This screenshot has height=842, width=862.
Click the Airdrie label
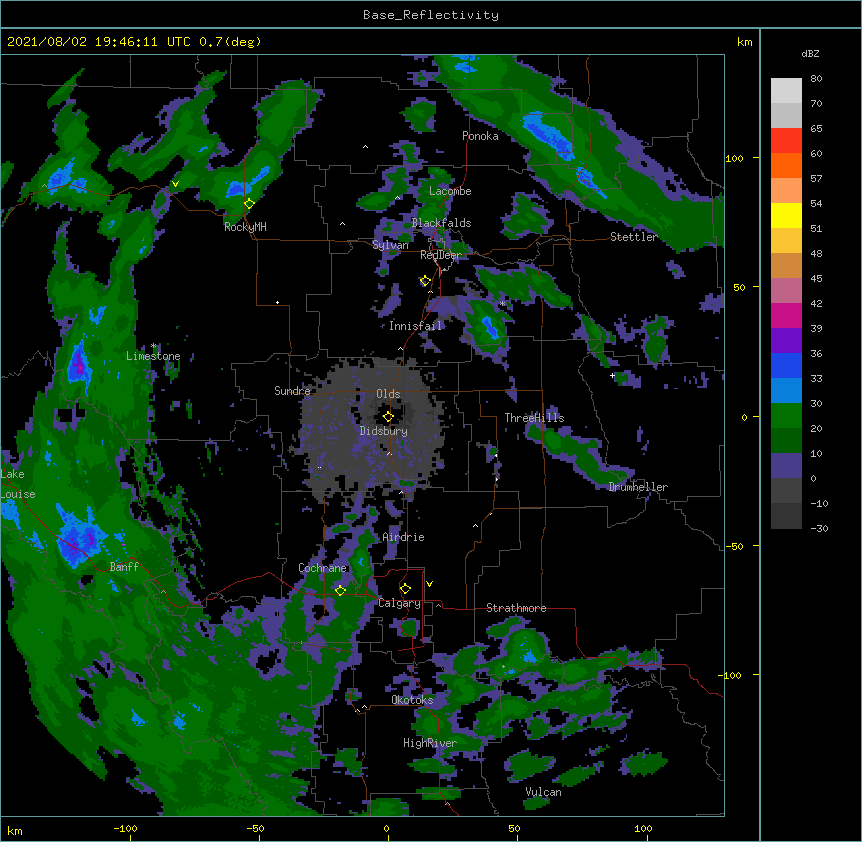[403, 537]
